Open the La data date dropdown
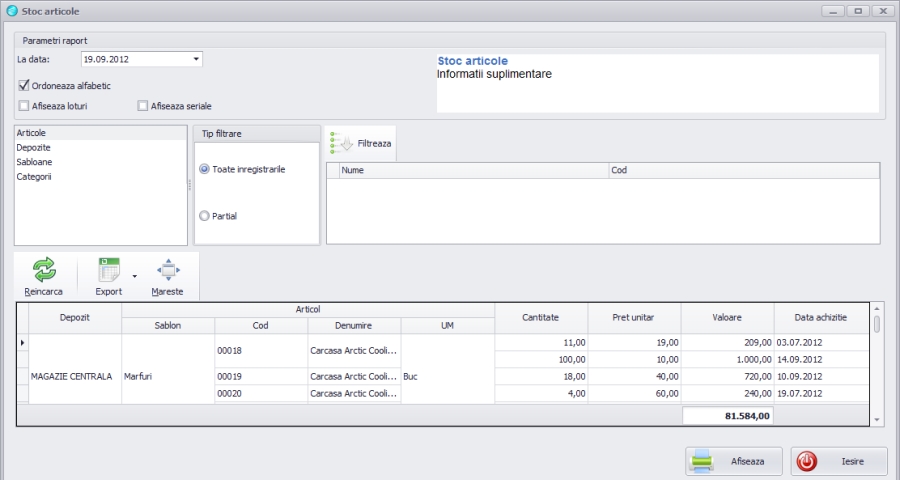The height and width of the screenshot is (480, 900). pyautogui.click(x=196, y=59)
